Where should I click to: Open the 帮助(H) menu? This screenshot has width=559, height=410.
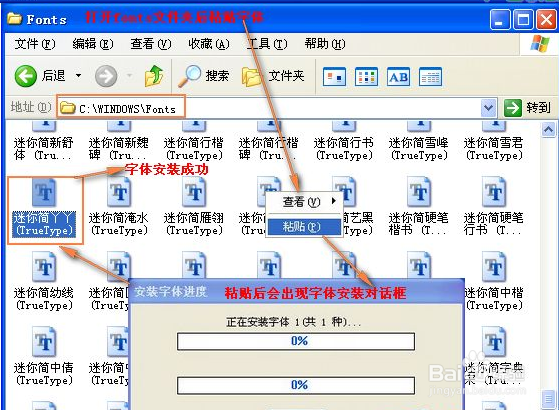point(325,44)
